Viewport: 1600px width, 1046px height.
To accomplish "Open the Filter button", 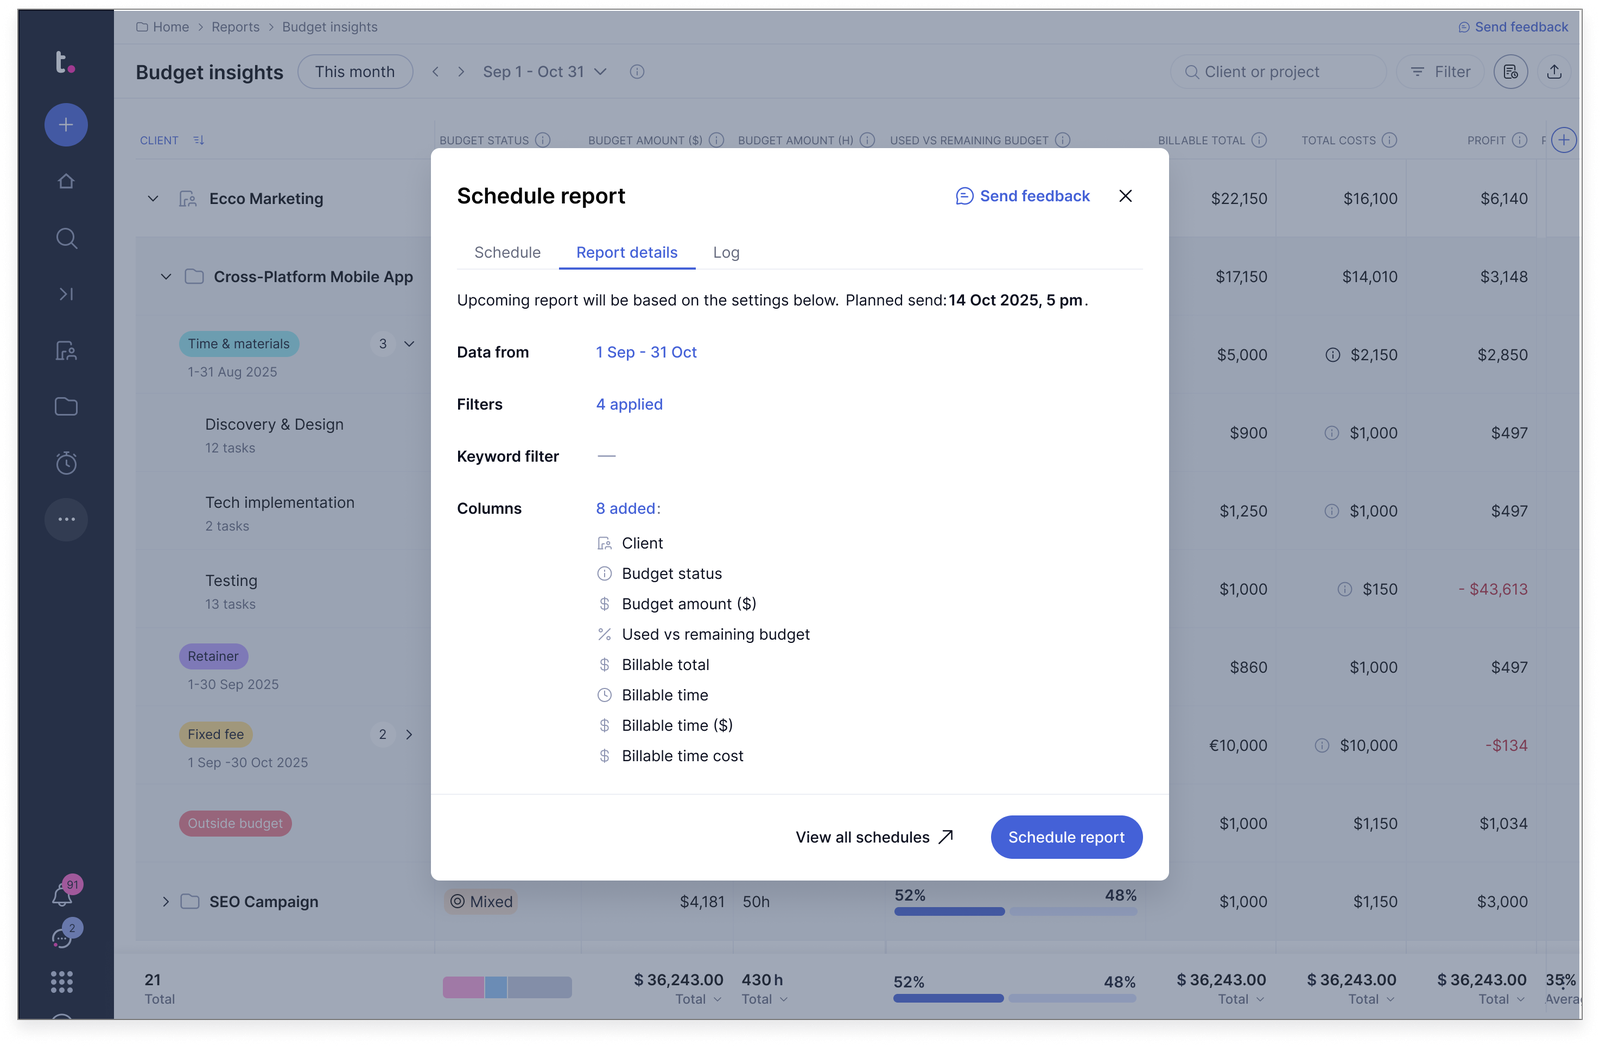I will 1440,72.
